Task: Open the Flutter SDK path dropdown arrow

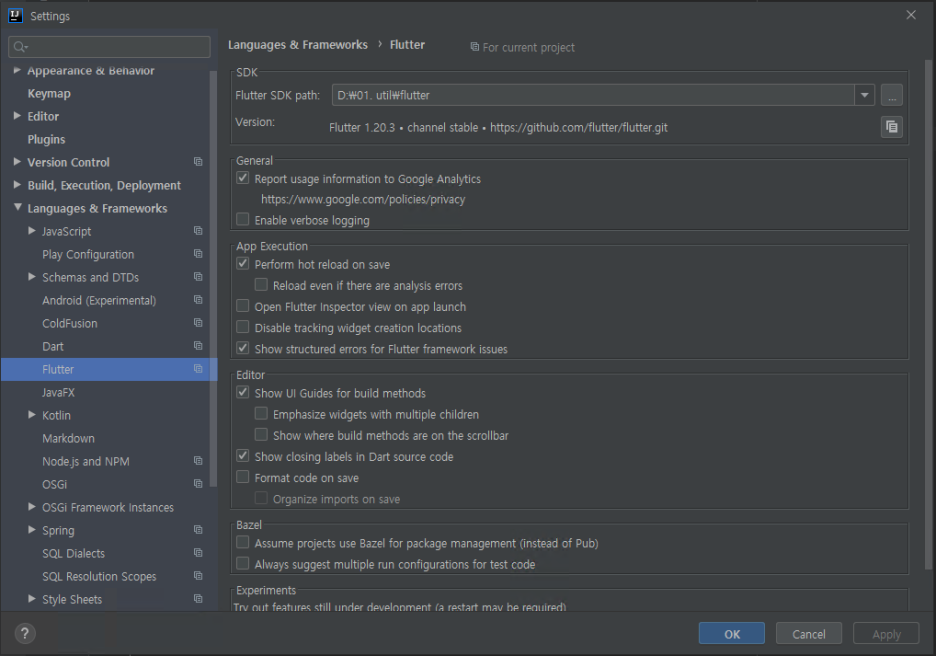Action: [x=864, y=95]
